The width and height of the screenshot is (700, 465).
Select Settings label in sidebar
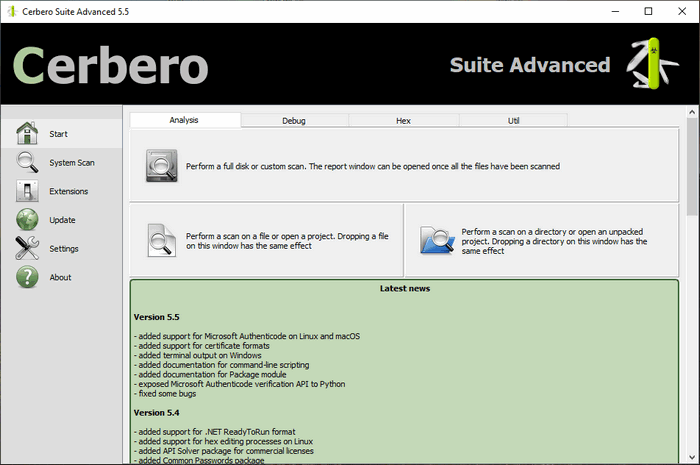point(64,249)
